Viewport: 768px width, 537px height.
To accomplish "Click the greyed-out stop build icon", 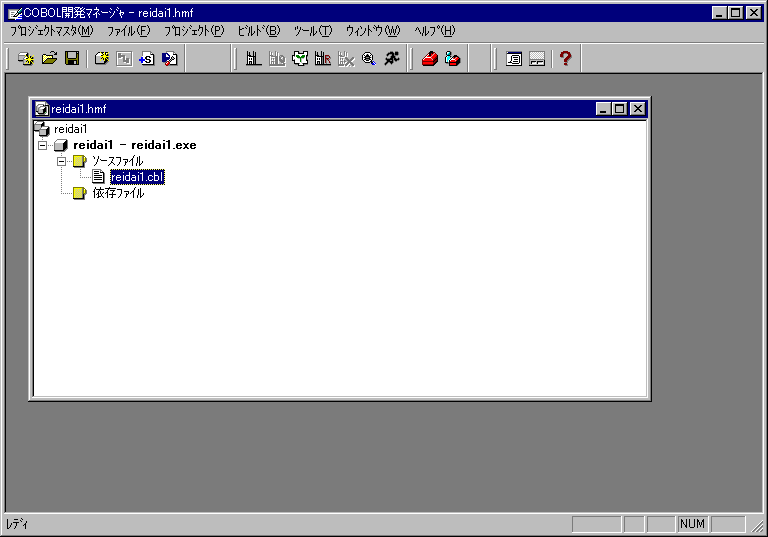I will click(346, 59).
